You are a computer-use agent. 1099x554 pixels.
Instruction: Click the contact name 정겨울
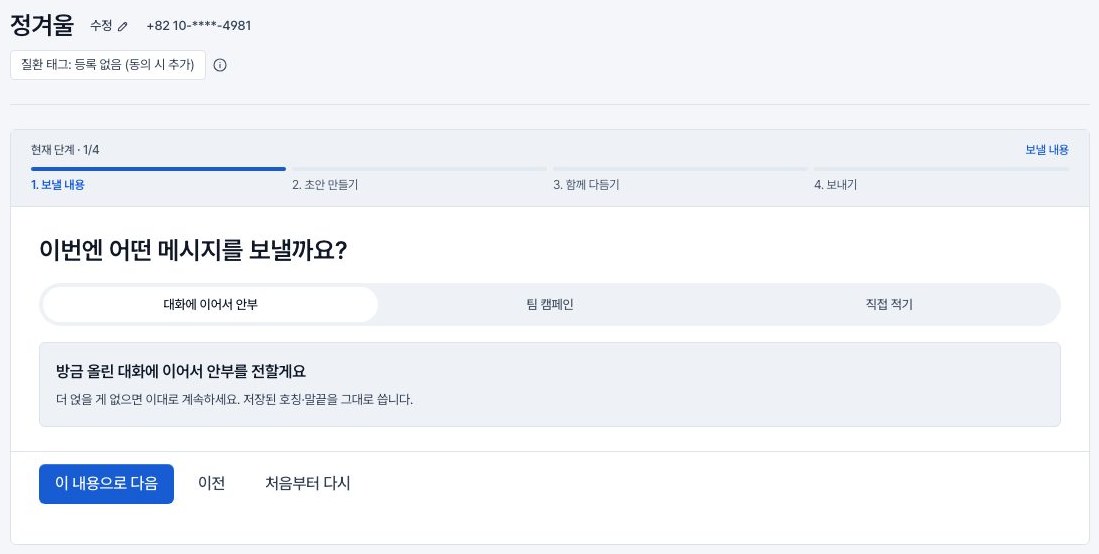(42, 25)
